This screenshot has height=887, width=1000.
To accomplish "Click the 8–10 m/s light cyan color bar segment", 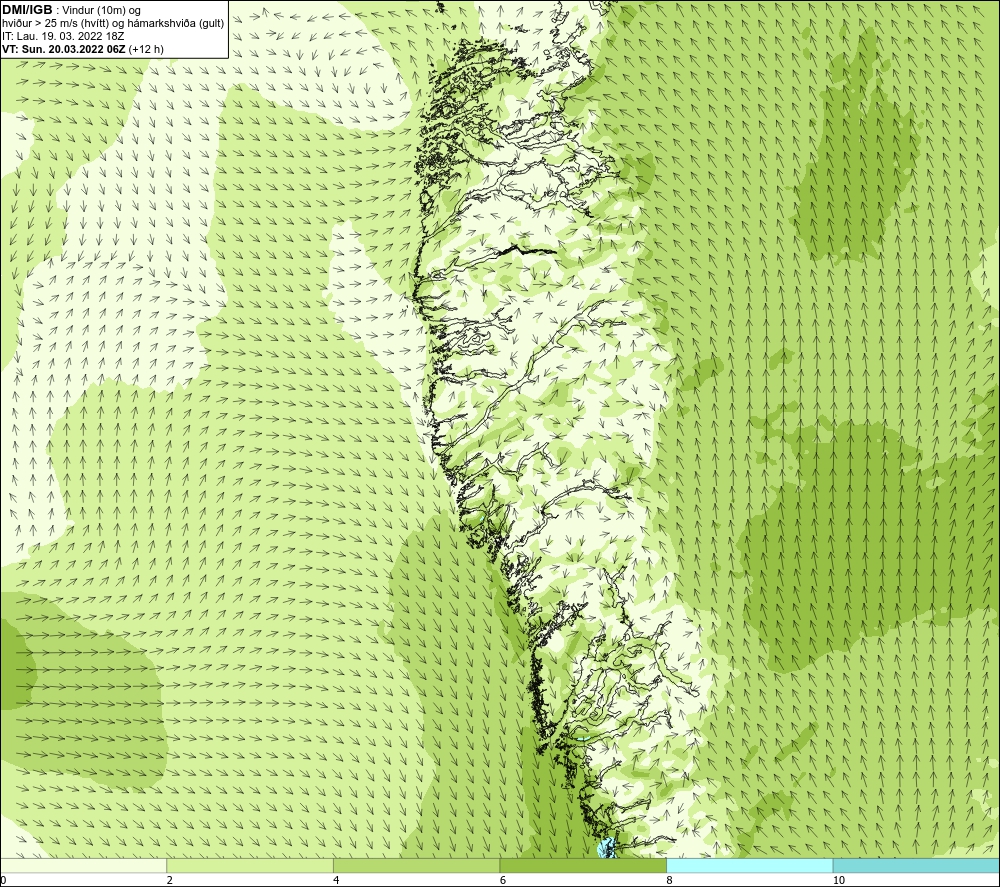I will click(x=749, y=865).
